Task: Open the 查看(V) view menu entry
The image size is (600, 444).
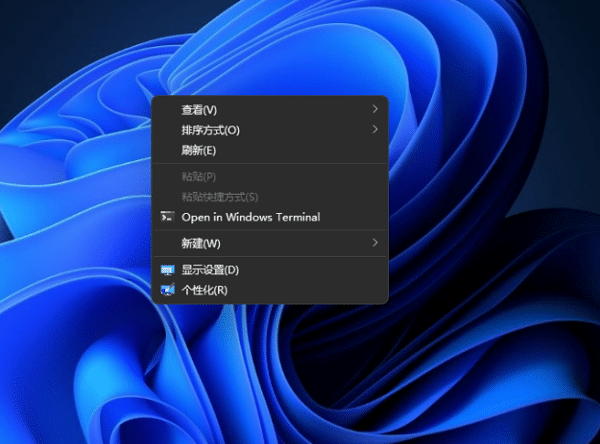Action: (x=199, y=109)
